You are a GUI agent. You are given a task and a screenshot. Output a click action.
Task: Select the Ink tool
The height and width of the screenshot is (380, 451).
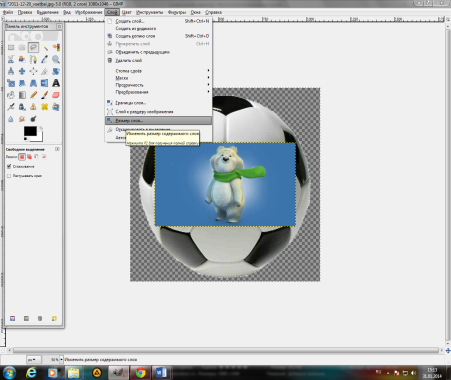click(x=22, y=107)
